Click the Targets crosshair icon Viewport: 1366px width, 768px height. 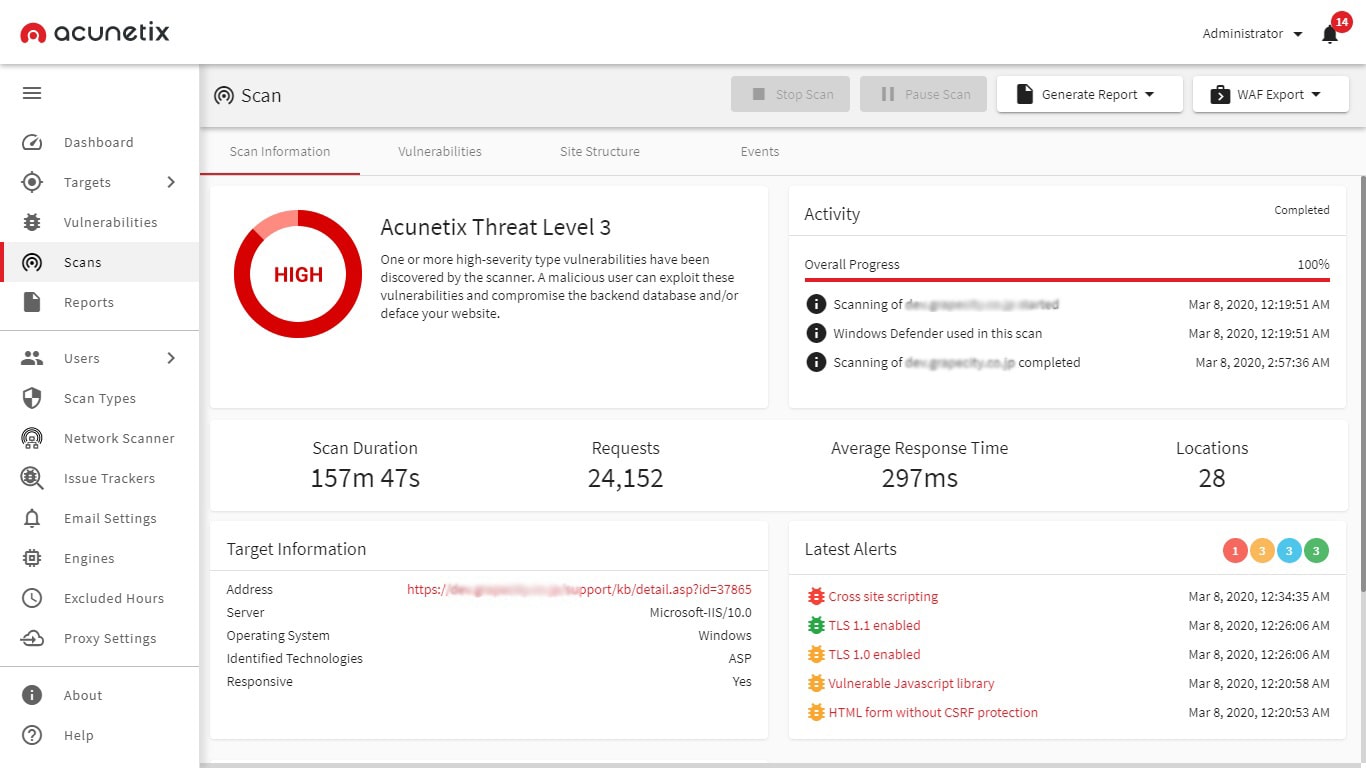[x=32, y=182]
